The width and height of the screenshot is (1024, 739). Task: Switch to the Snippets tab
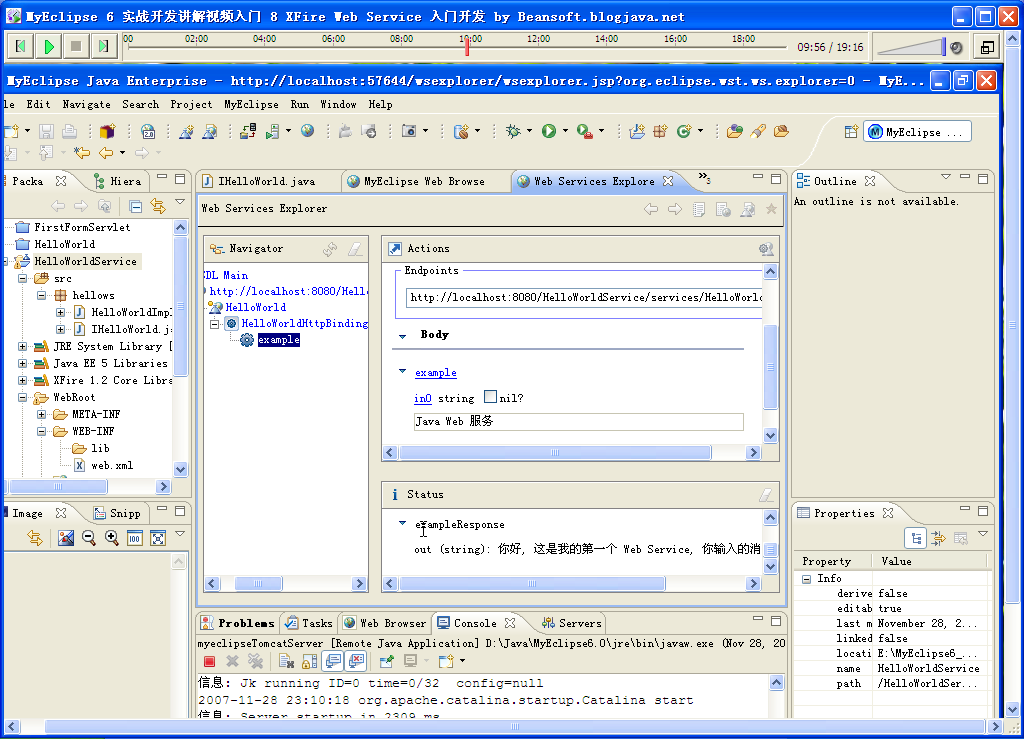(x=118, y=514)
